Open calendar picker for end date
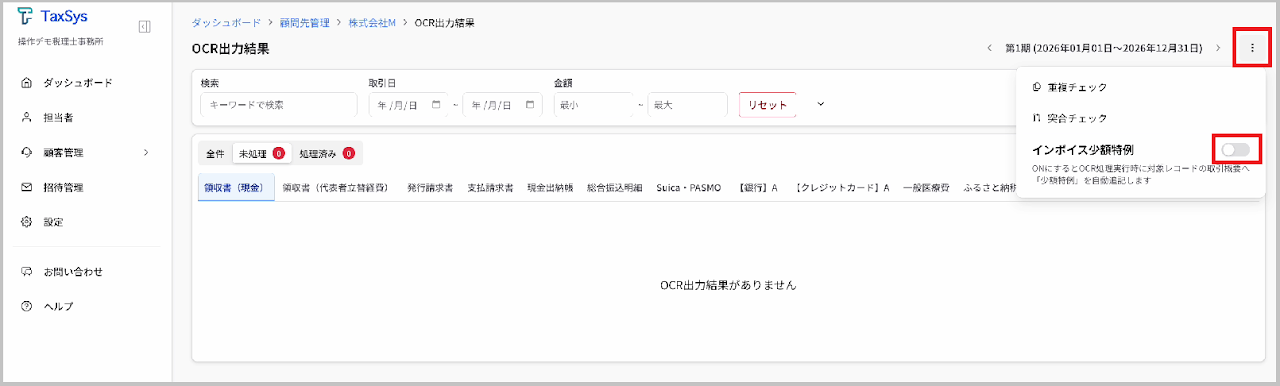 [x=530, y=104]
